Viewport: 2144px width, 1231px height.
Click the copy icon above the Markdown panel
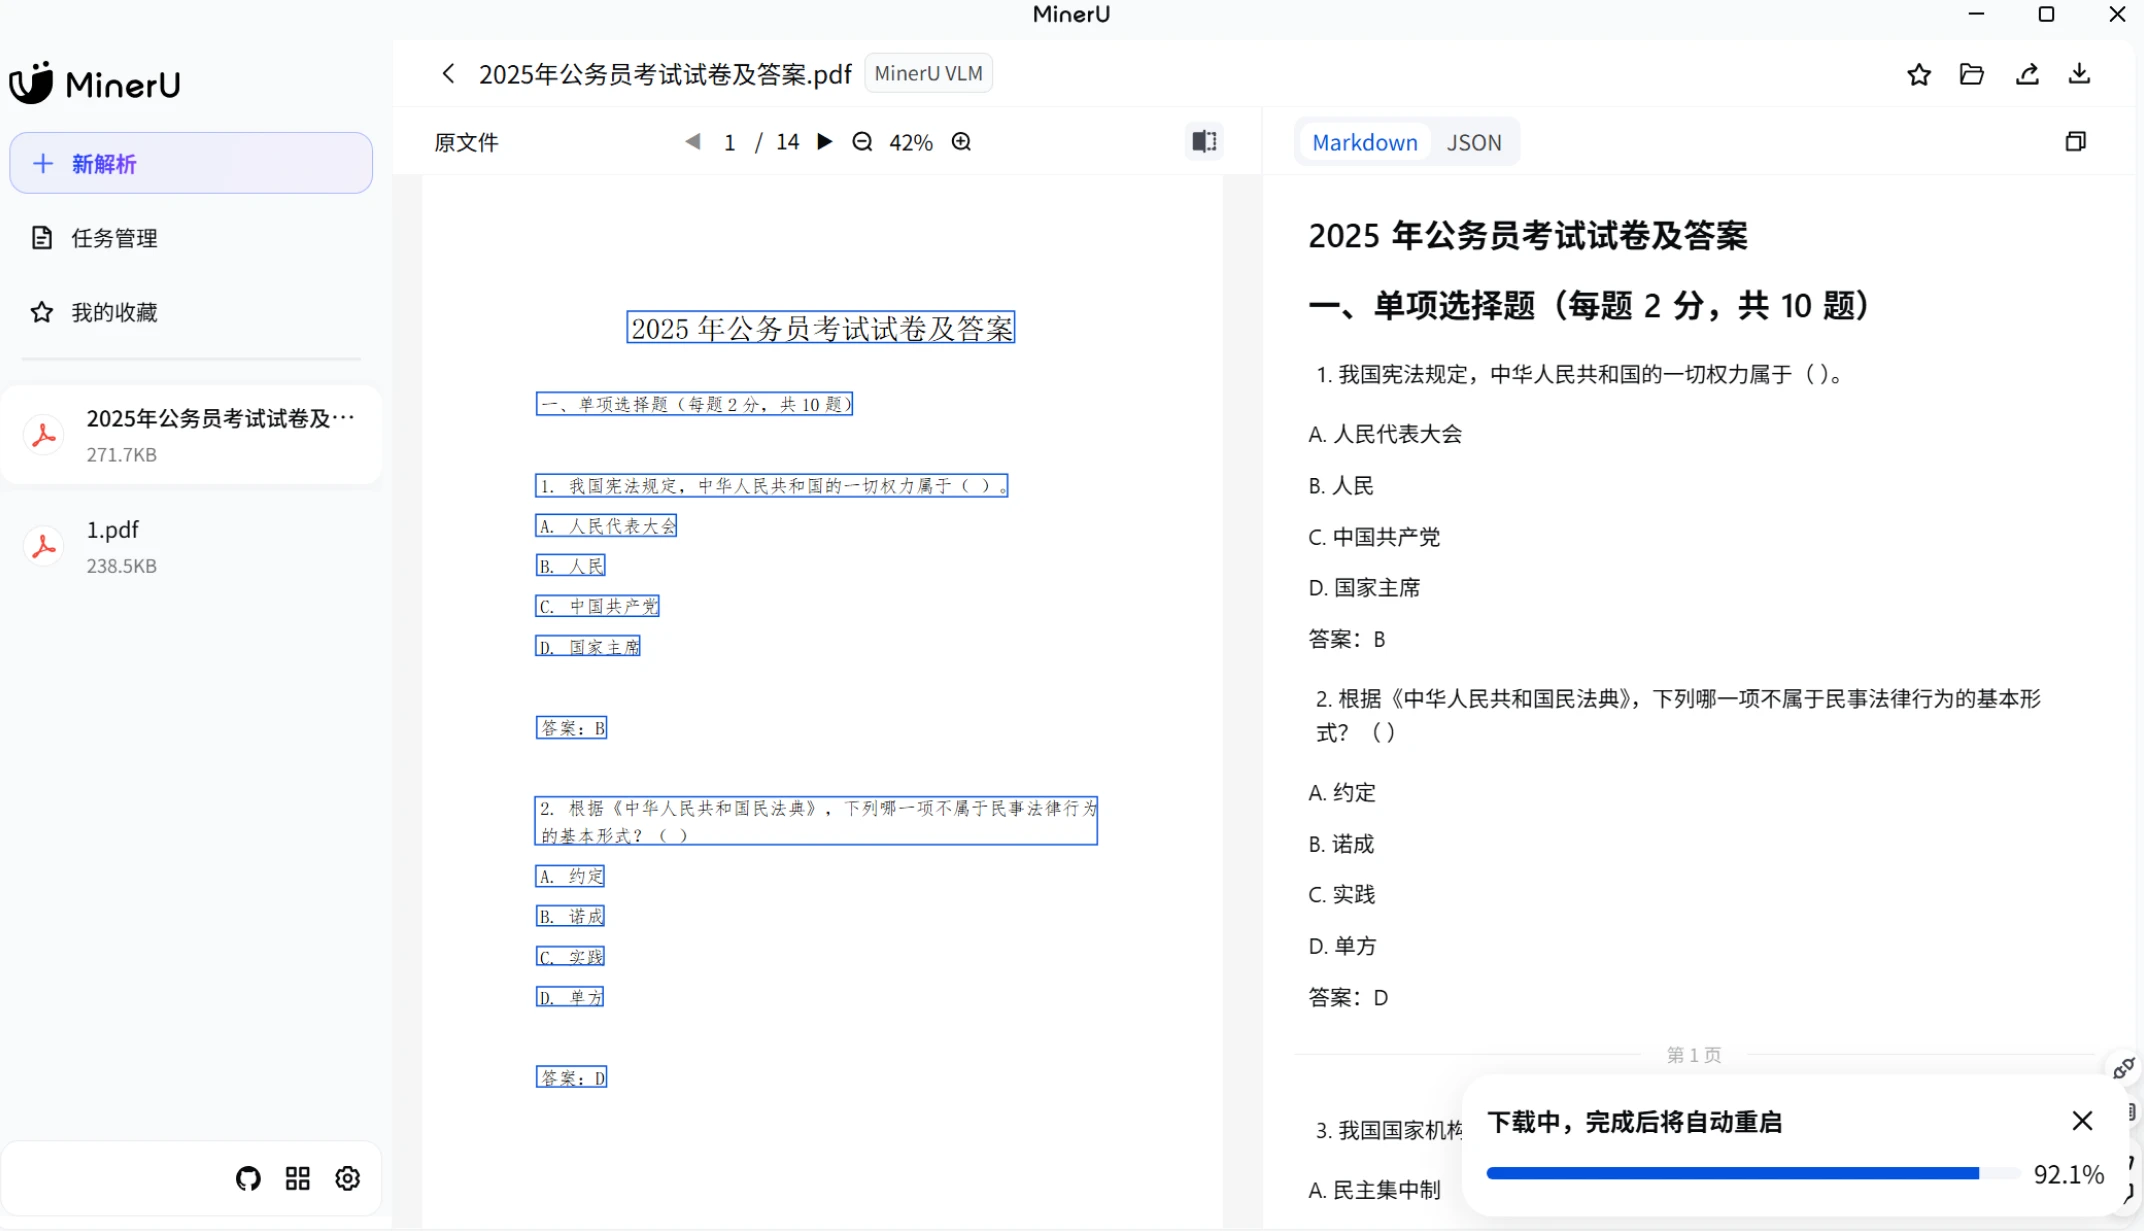(x=2076, y=141)
